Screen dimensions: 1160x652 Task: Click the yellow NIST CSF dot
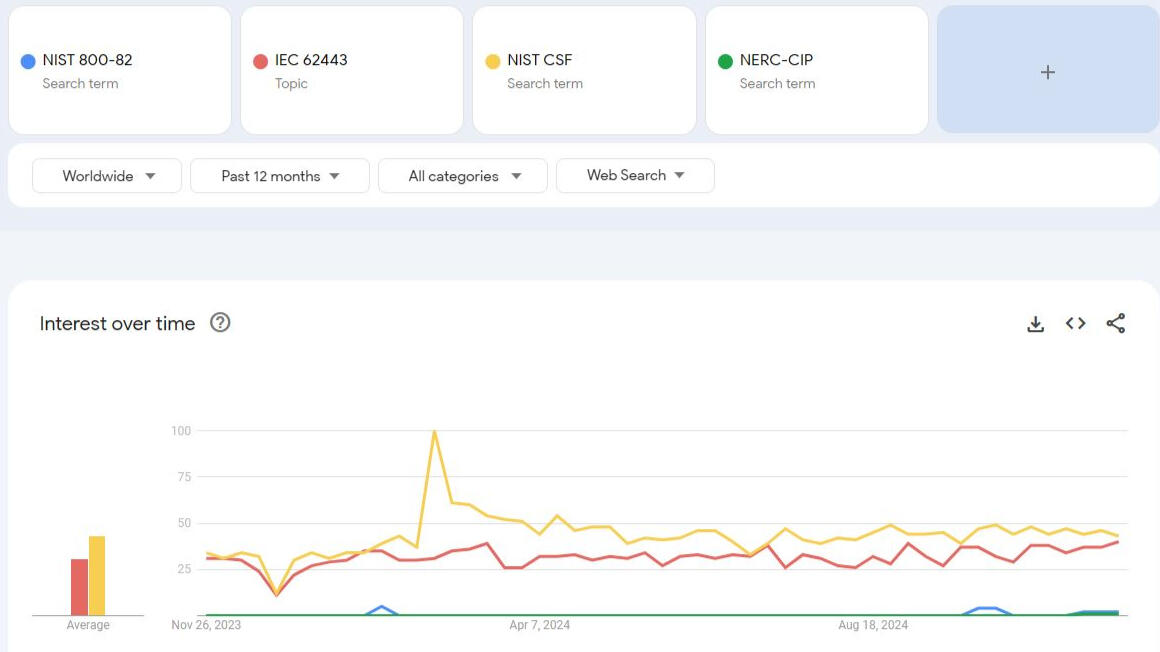point(492,61)
